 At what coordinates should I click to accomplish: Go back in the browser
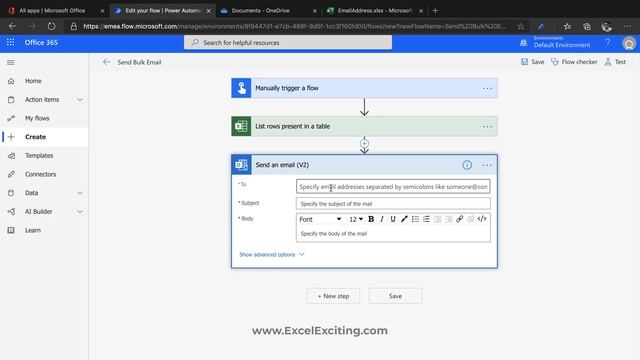[12, 27]
